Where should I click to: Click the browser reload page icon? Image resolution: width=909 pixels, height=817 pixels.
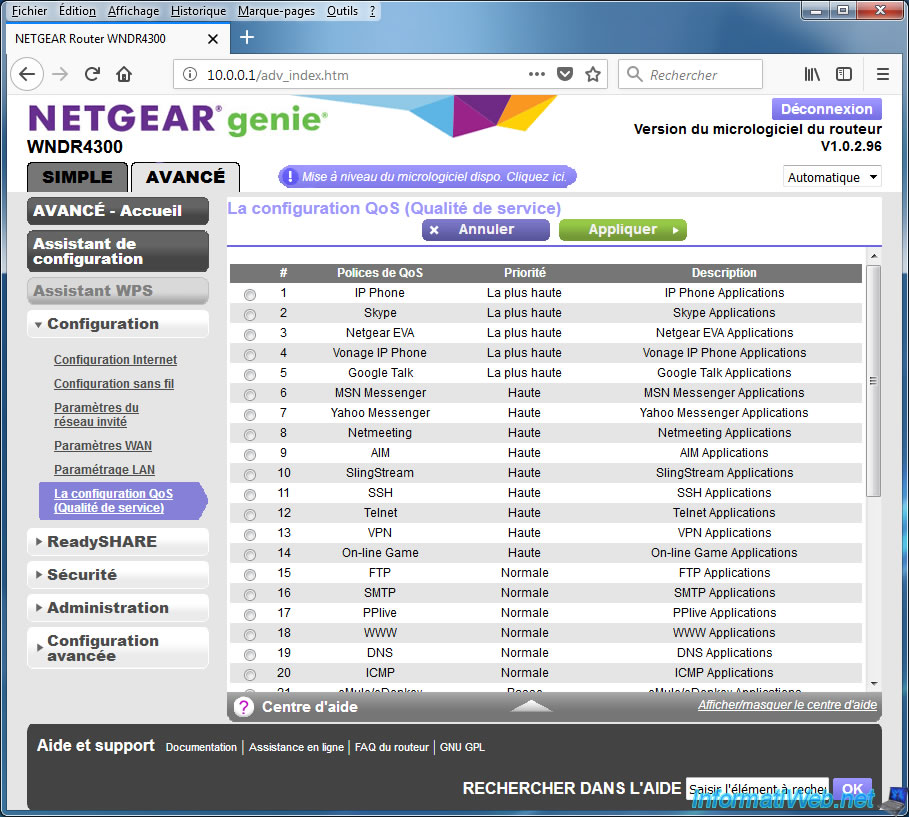[92, 74]
